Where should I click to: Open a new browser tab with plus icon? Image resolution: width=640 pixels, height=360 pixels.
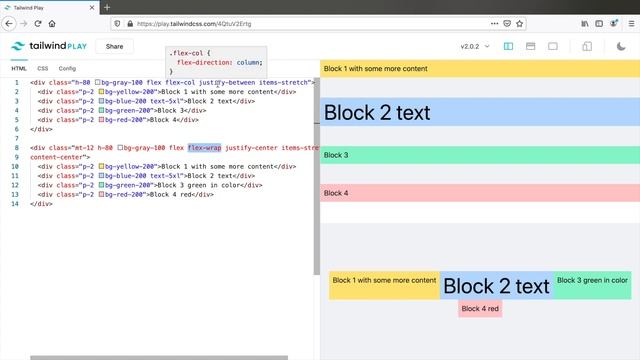tap(107, 7)
